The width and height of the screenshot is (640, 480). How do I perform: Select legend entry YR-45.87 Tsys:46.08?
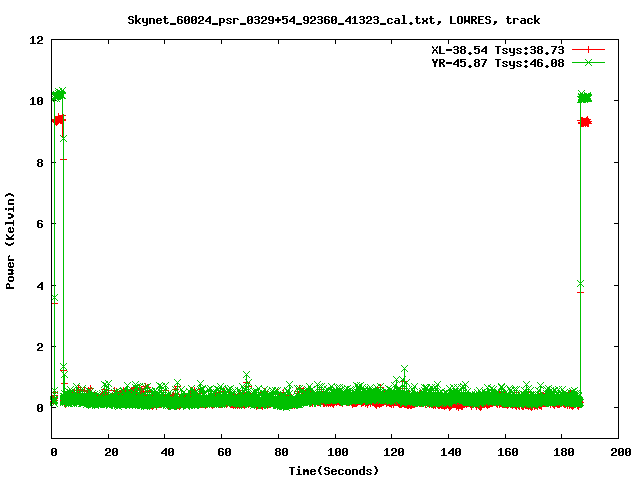click(x=498, y=63)
